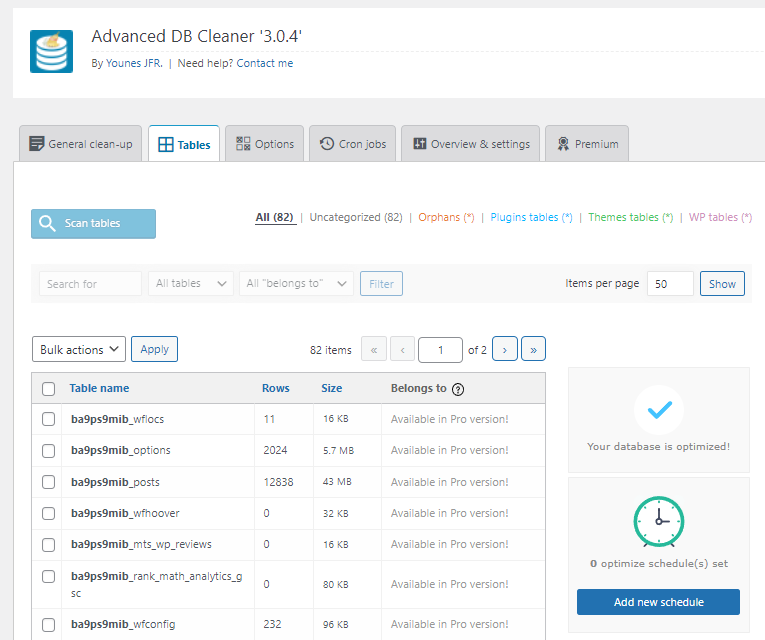This screenshot has height=640, width=765.
Task: Open the Younes JFR author link
Action: pos(134,63)
